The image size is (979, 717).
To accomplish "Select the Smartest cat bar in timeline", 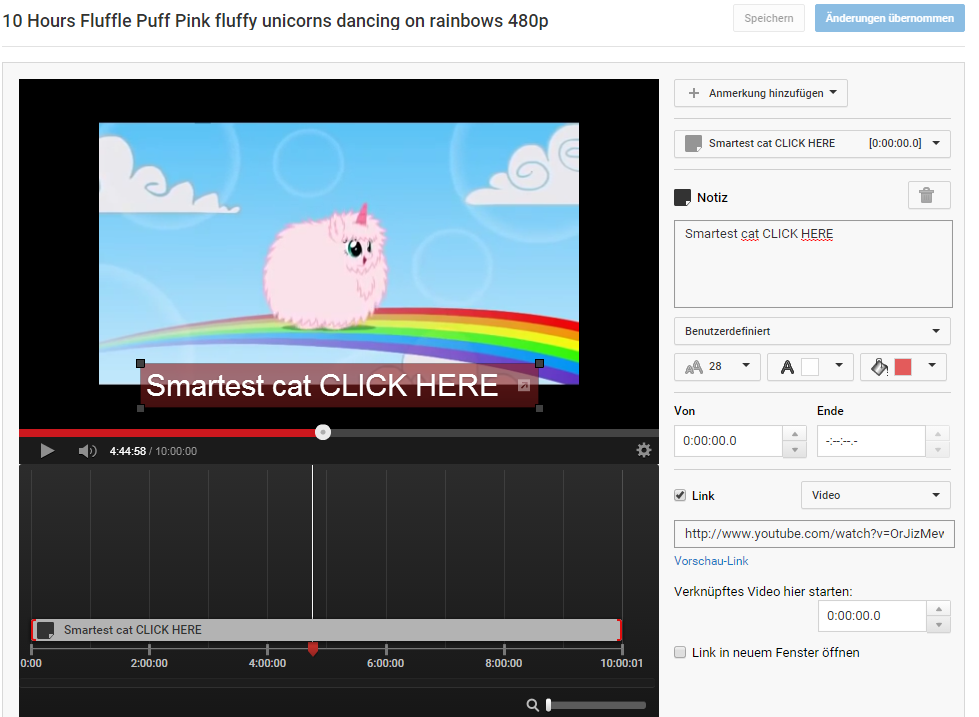I will pyautogui.click(x=327, y=630).
